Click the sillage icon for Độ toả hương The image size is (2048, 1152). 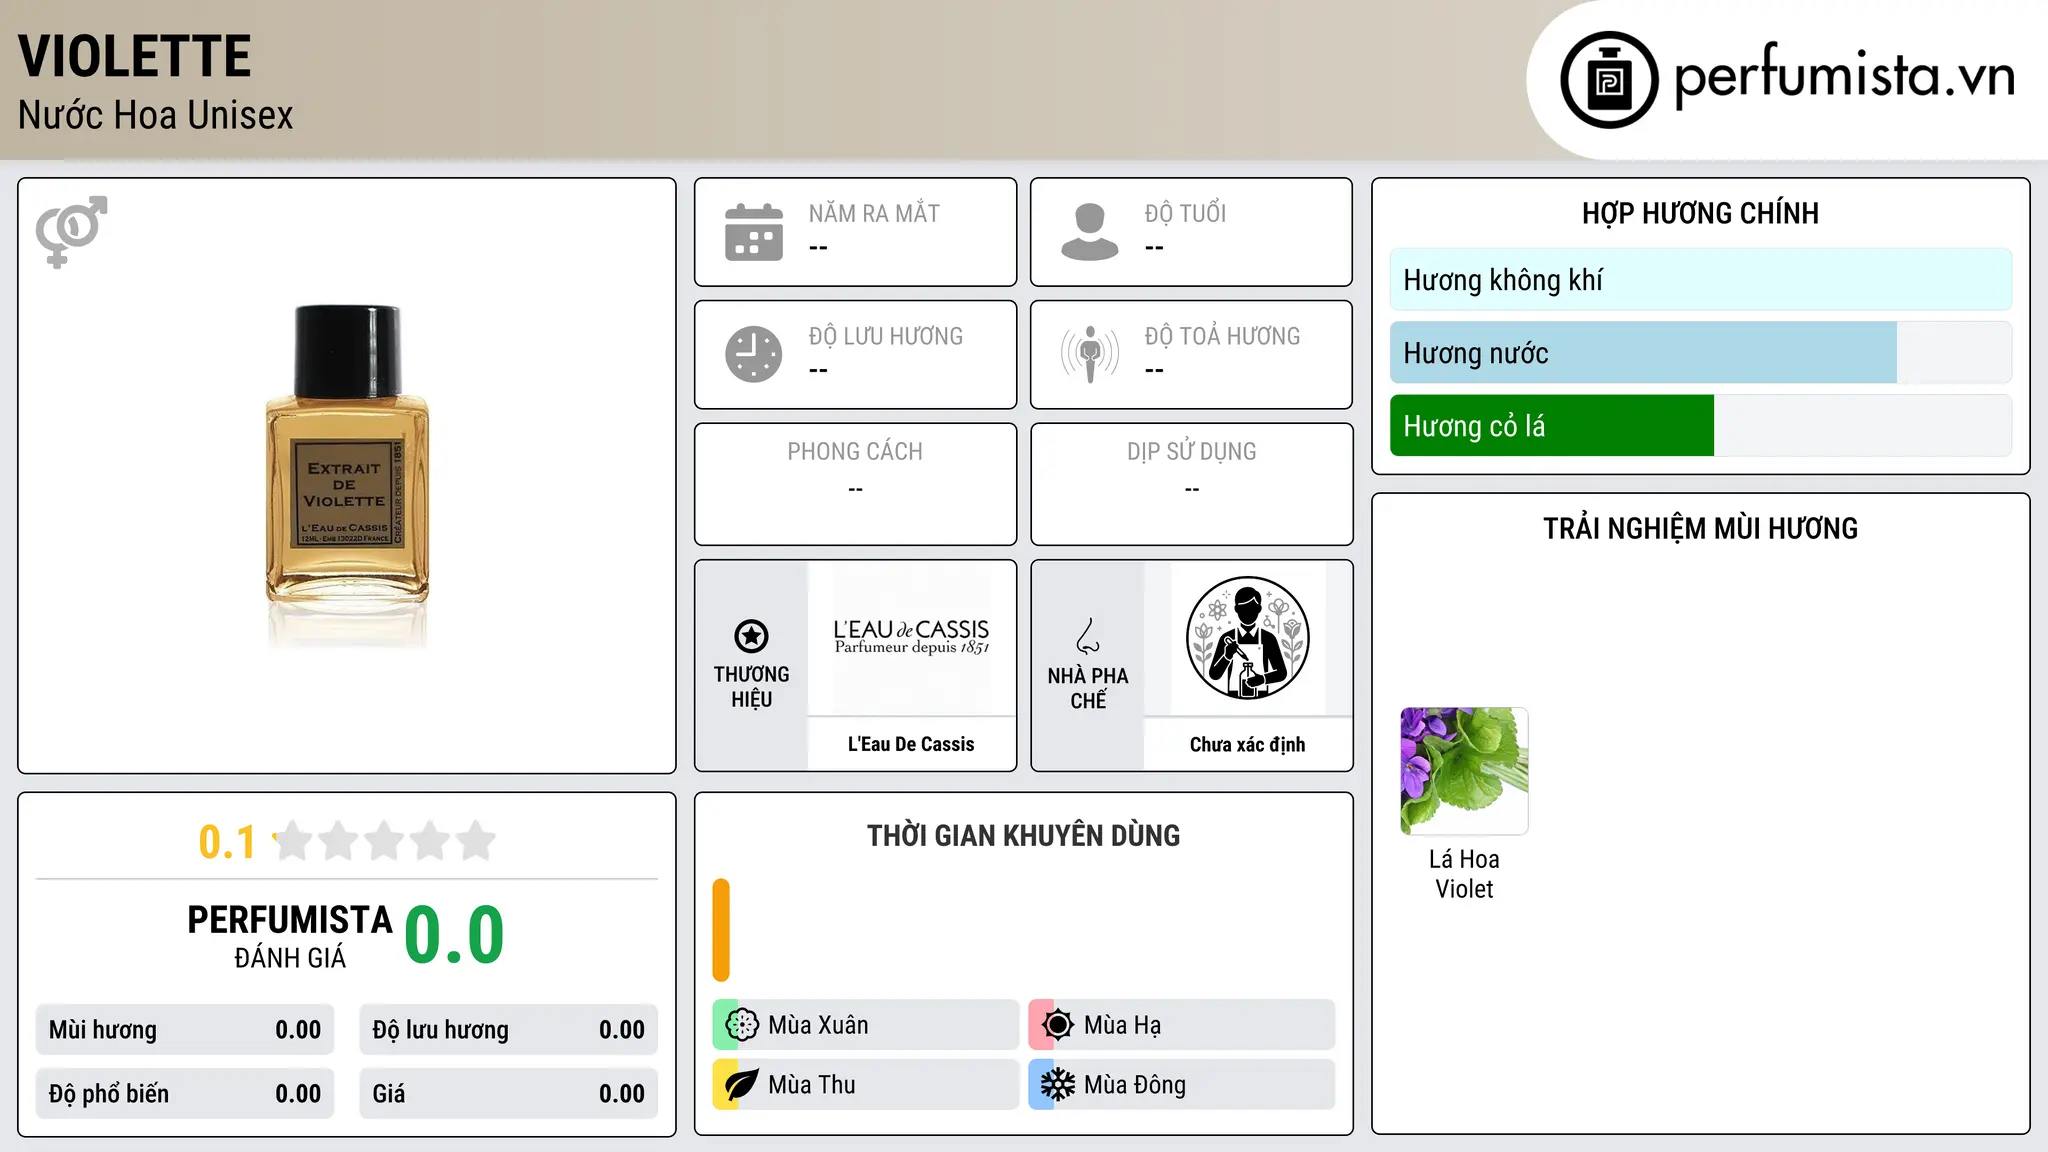pyautogui.click(x=1089, y=354)
